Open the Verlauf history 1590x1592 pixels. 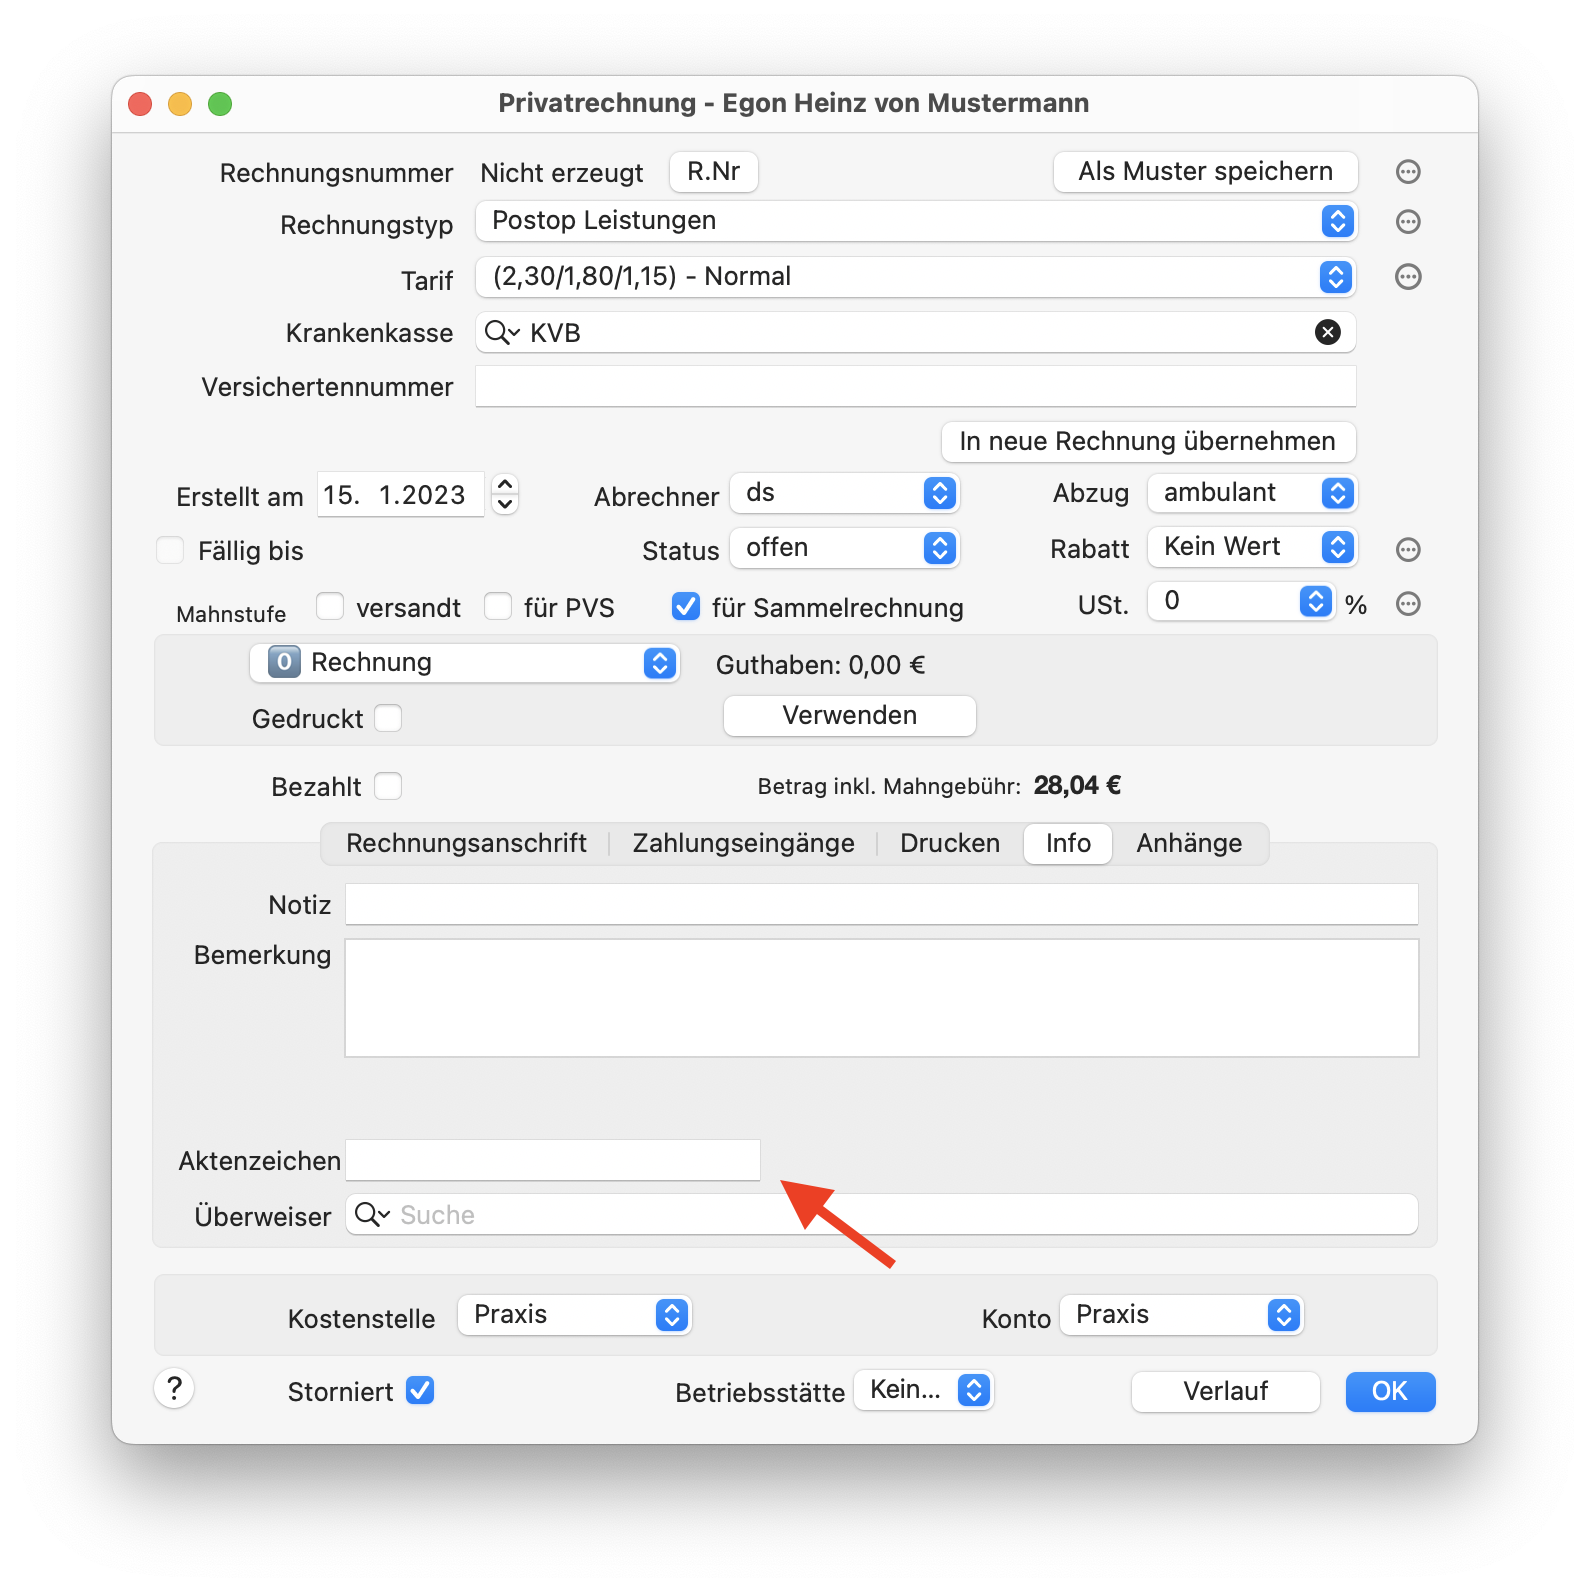(x=1226, y=1391)
